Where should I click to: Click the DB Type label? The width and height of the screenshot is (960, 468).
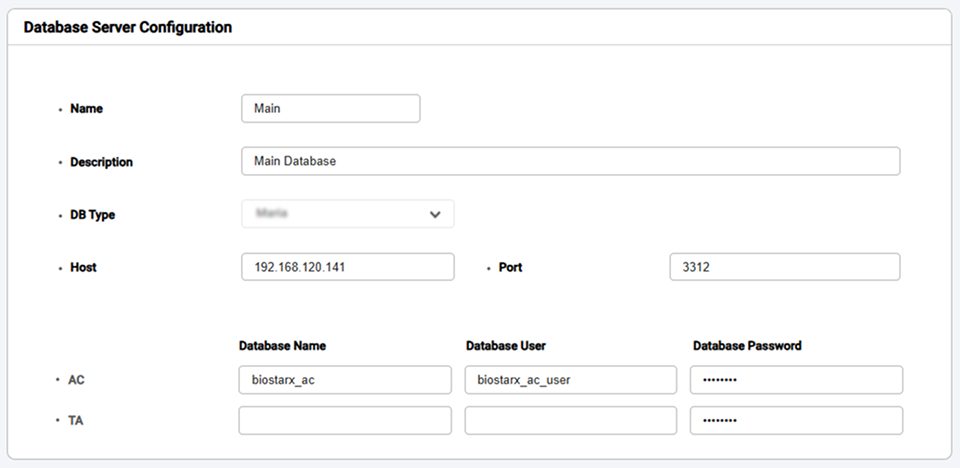pos(92,215)
